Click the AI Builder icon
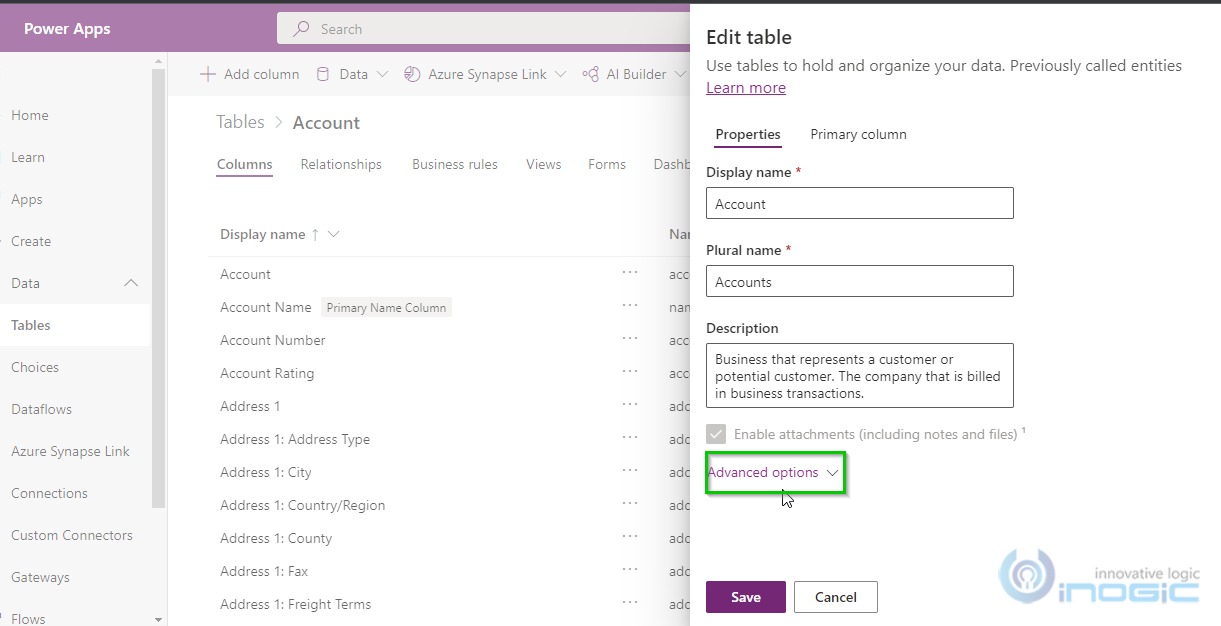1221x626 pixels. (x=590, y=74)
